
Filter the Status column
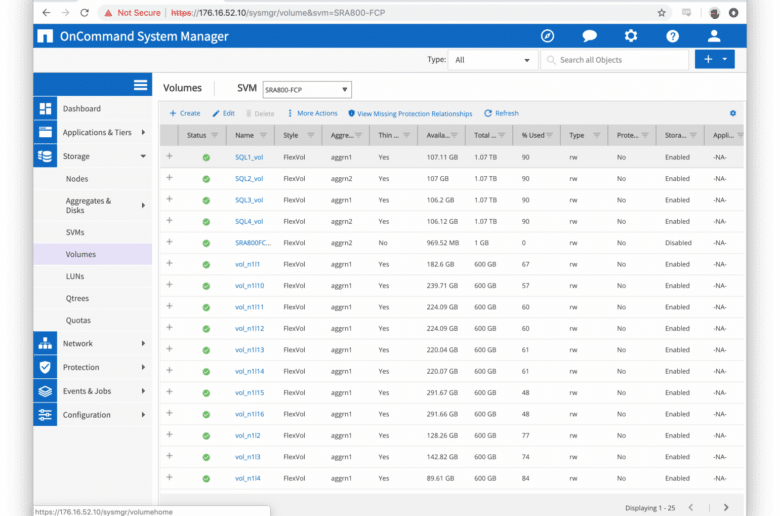(214, 135)
